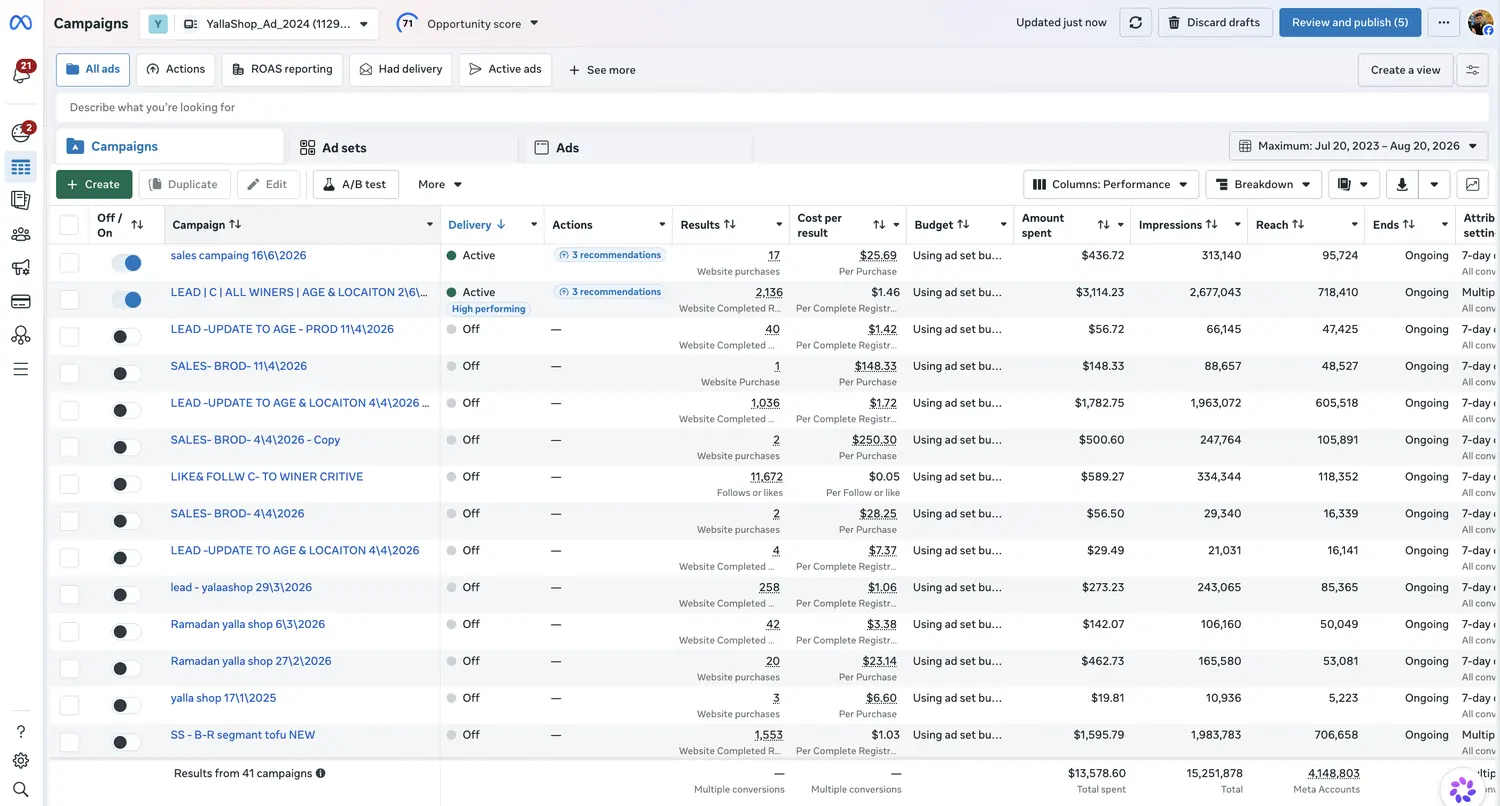Check the LIKE& FOLLW C- TO WINER CRITIVE row

(69, 484)
